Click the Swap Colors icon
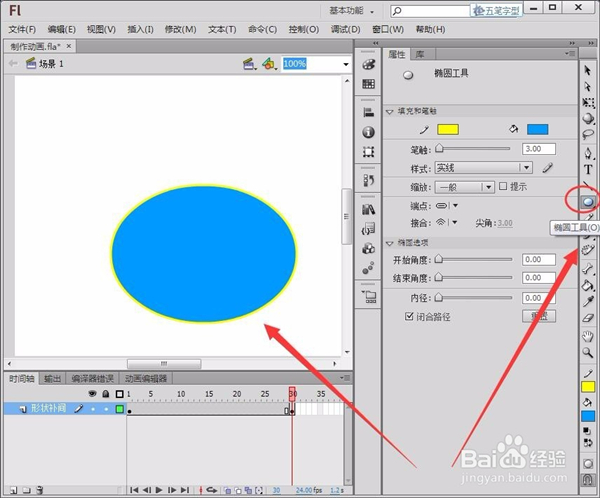600x498 pixels. pos(588,443)
